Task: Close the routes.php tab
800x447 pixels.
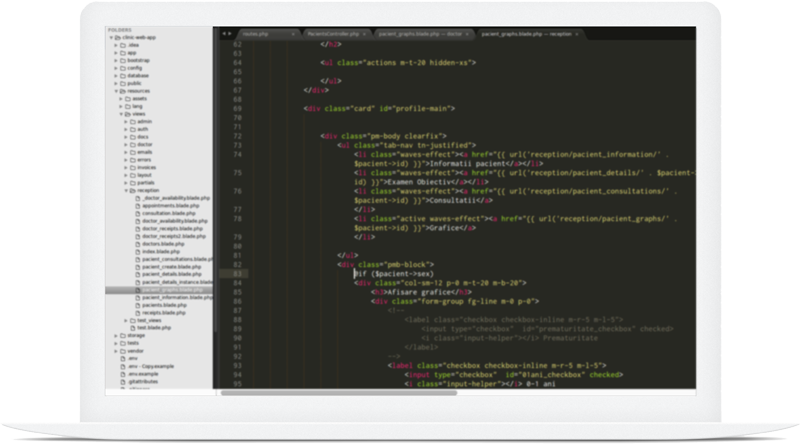Action: click(x=293, y=34)
